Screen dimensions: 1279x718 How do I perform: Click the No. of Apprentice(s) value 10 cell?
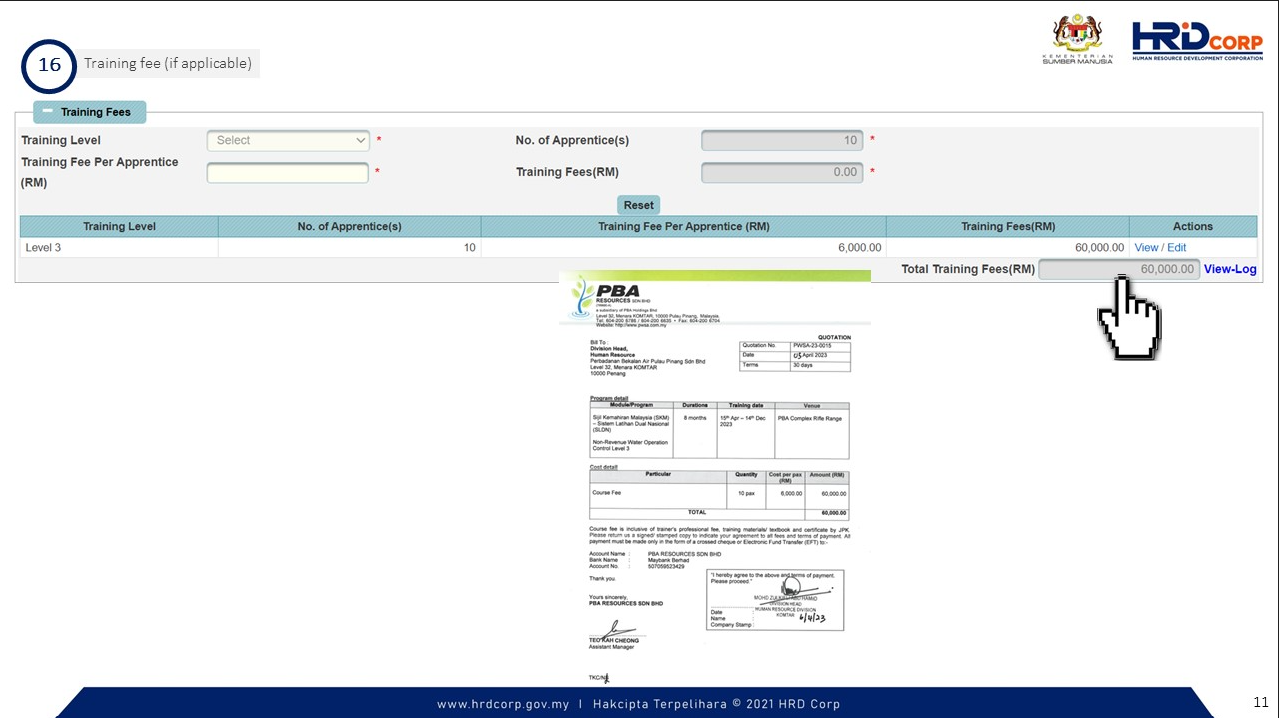tap(349, 247)
